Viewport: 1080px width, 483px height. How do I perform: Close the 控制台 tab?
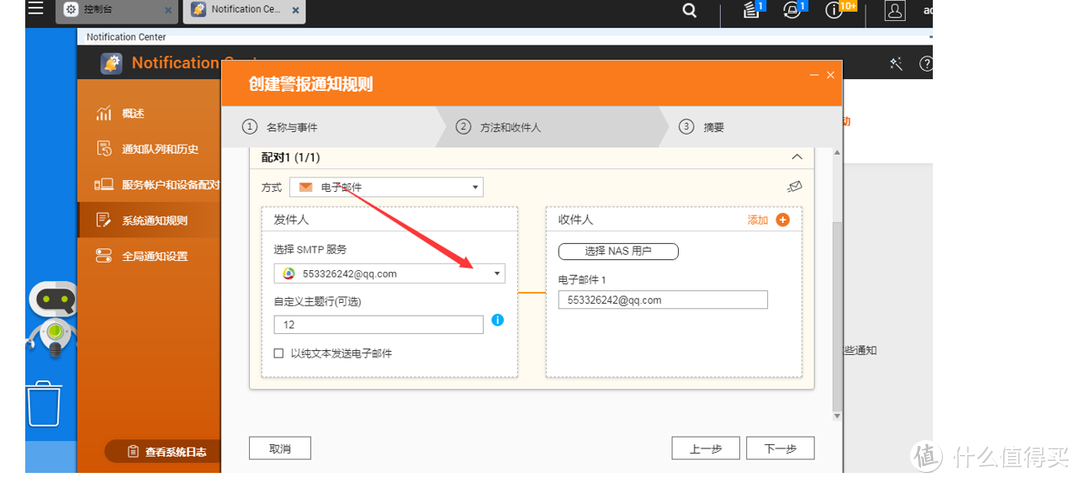point(168,10)
